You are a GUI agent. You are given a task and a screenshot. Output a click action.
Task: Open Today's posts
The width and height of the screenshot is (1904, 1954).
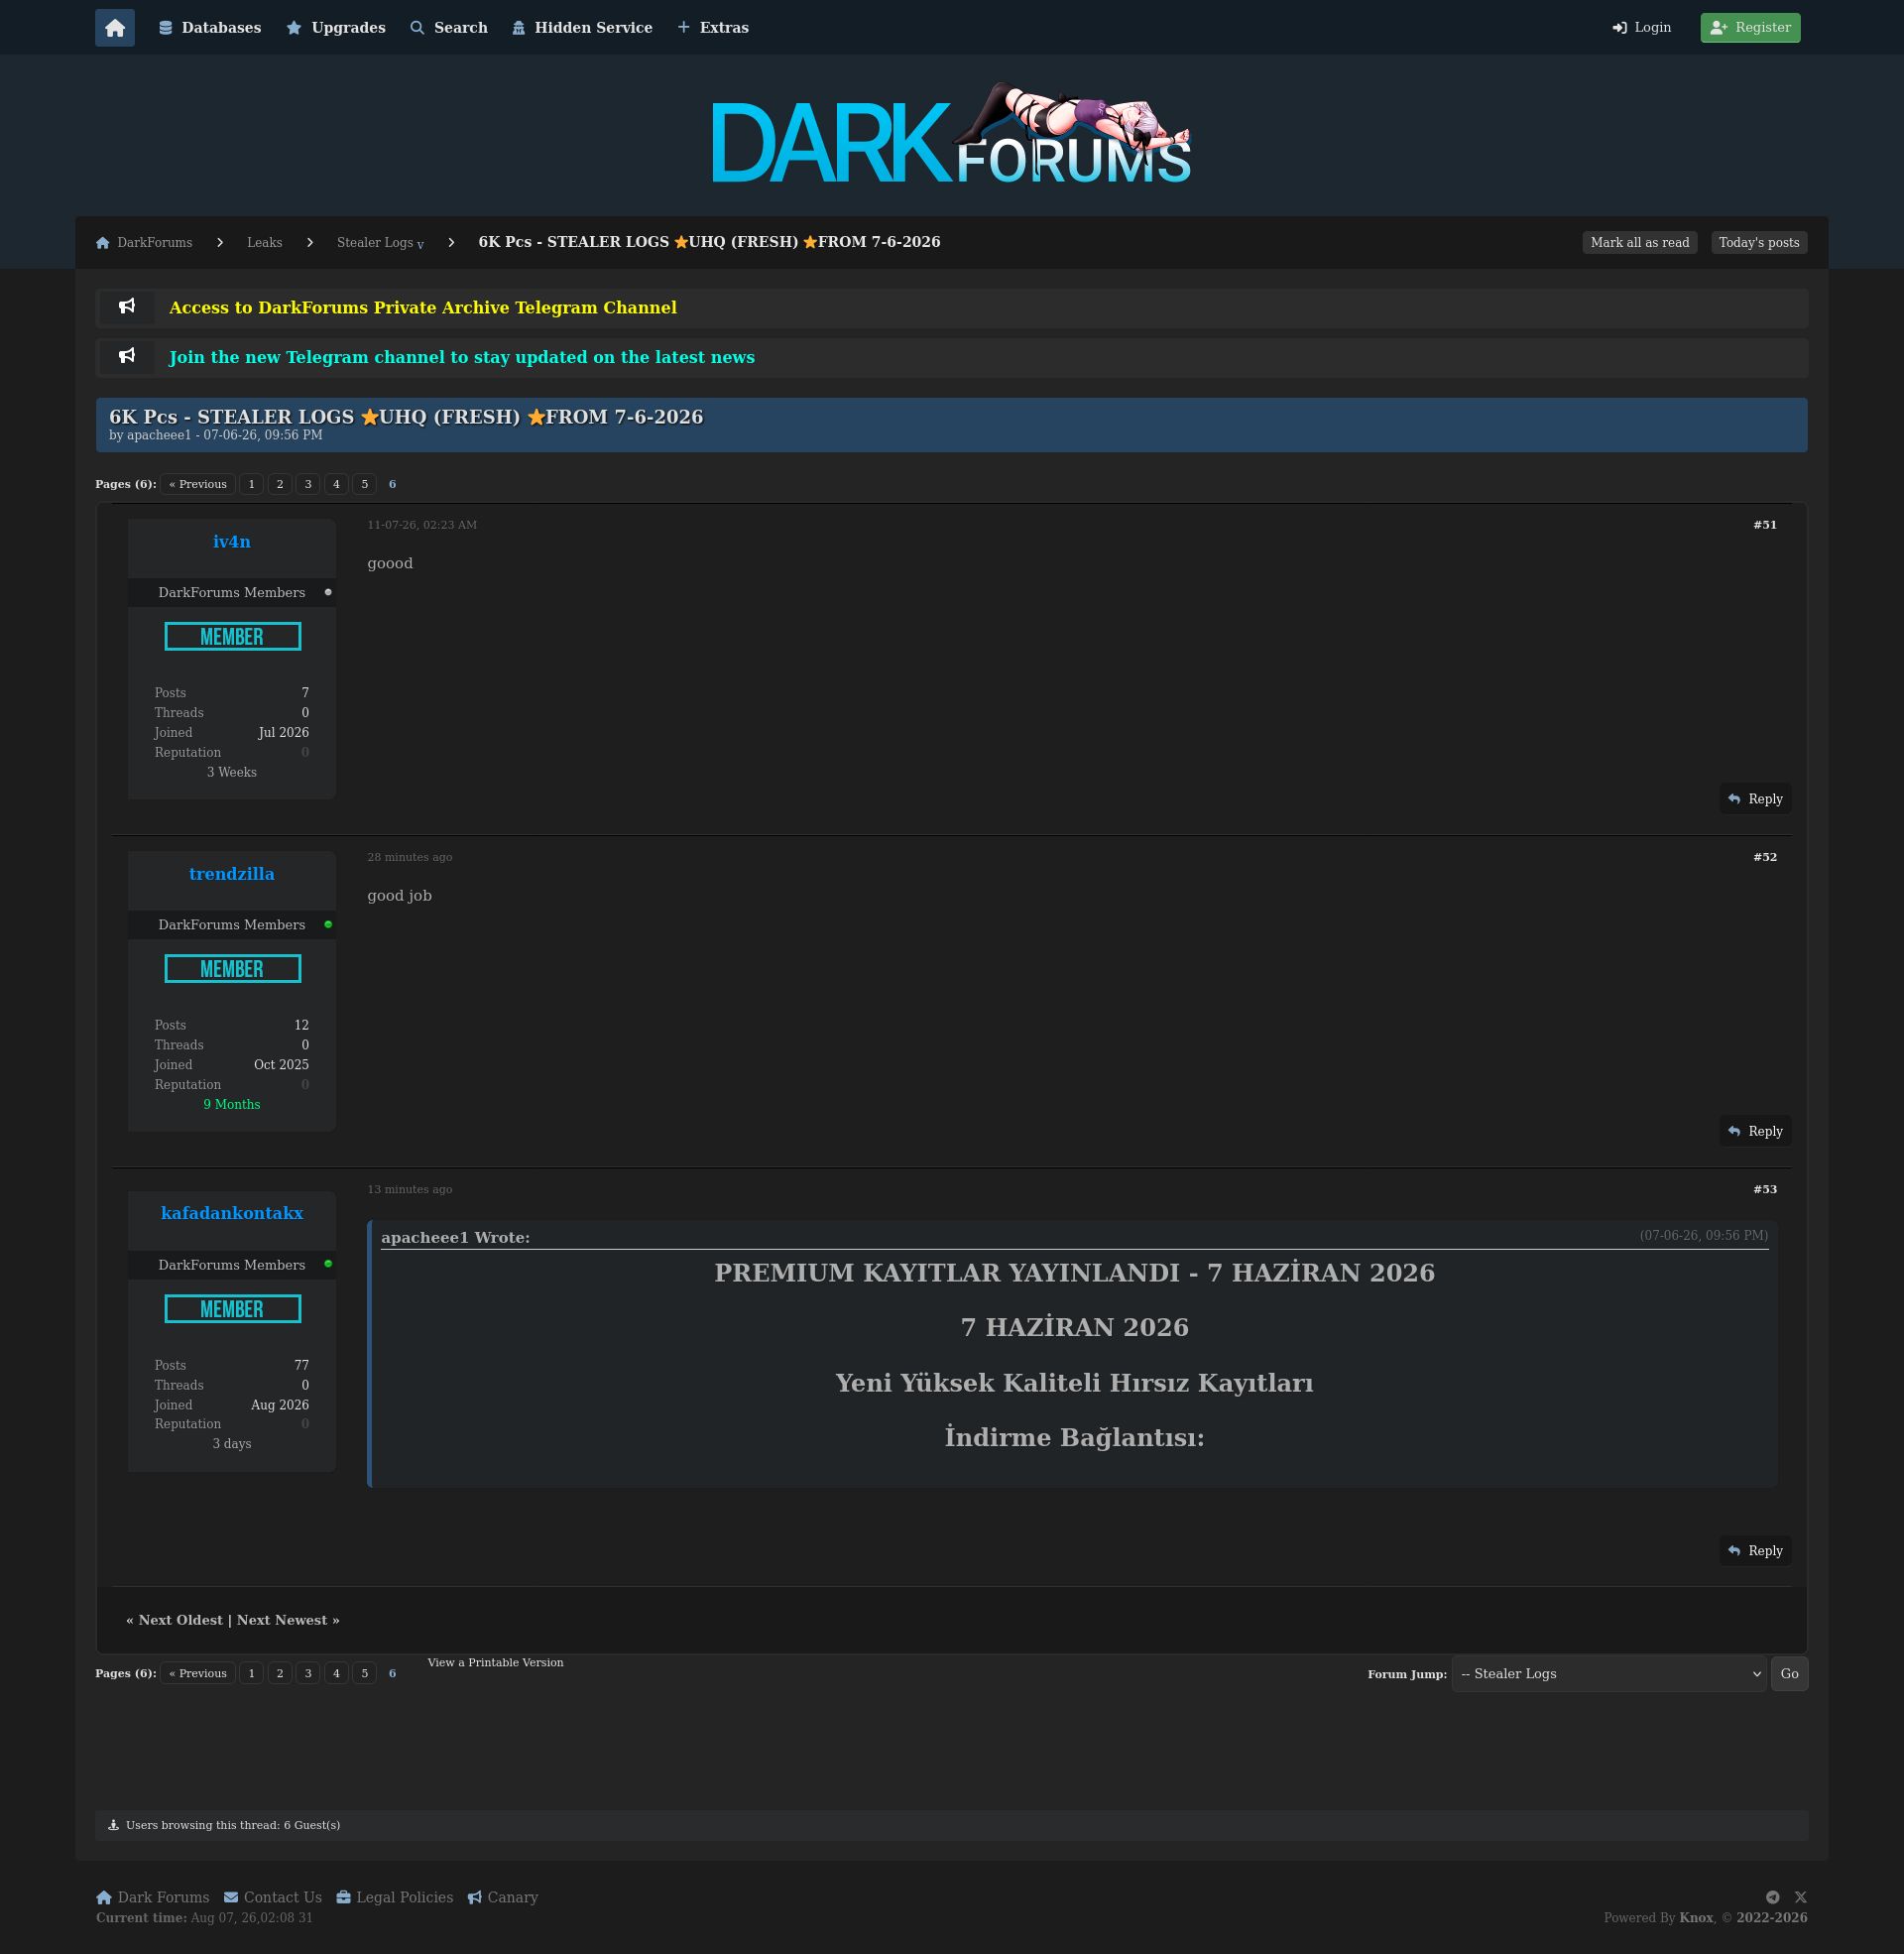pyautogui.click(x=1759, y=243)
